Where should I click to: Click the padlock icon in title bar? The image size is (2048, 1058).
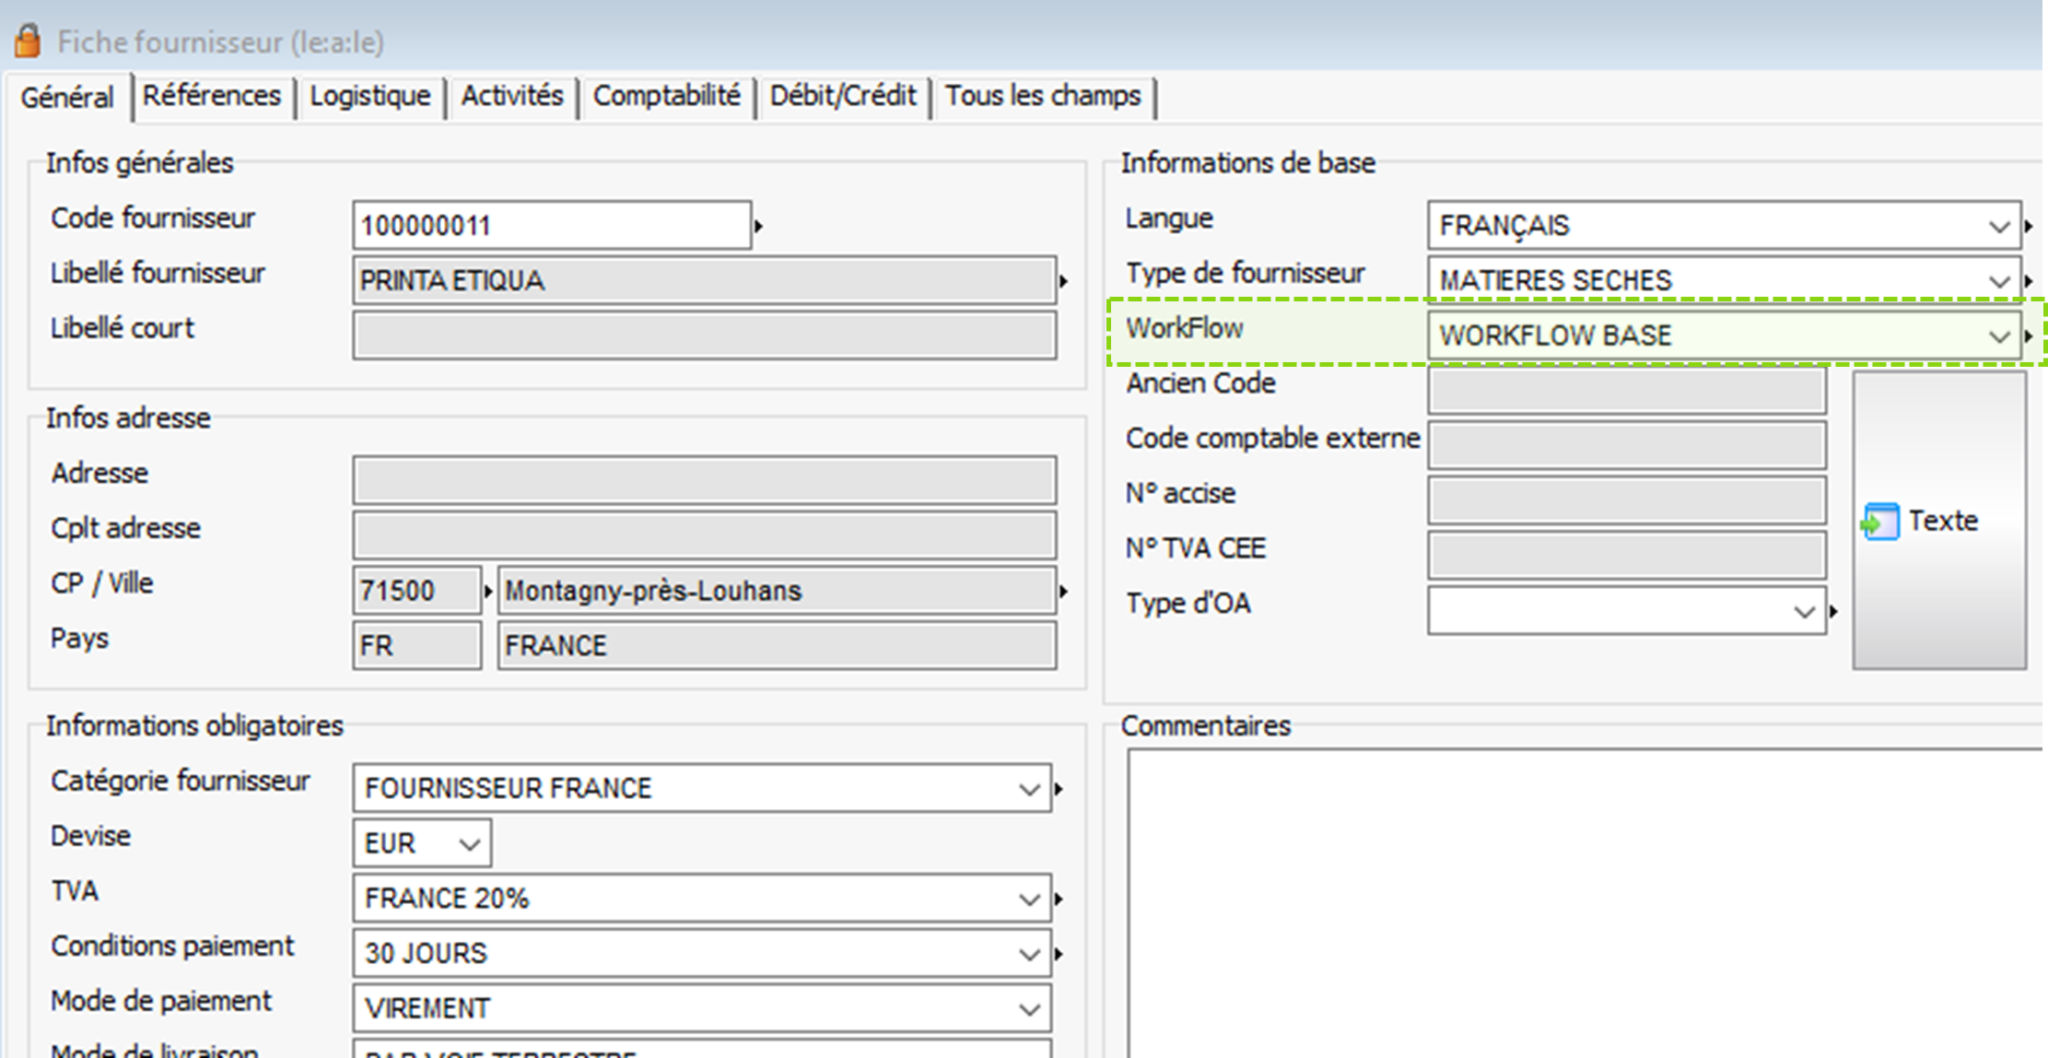pos(27,41)
